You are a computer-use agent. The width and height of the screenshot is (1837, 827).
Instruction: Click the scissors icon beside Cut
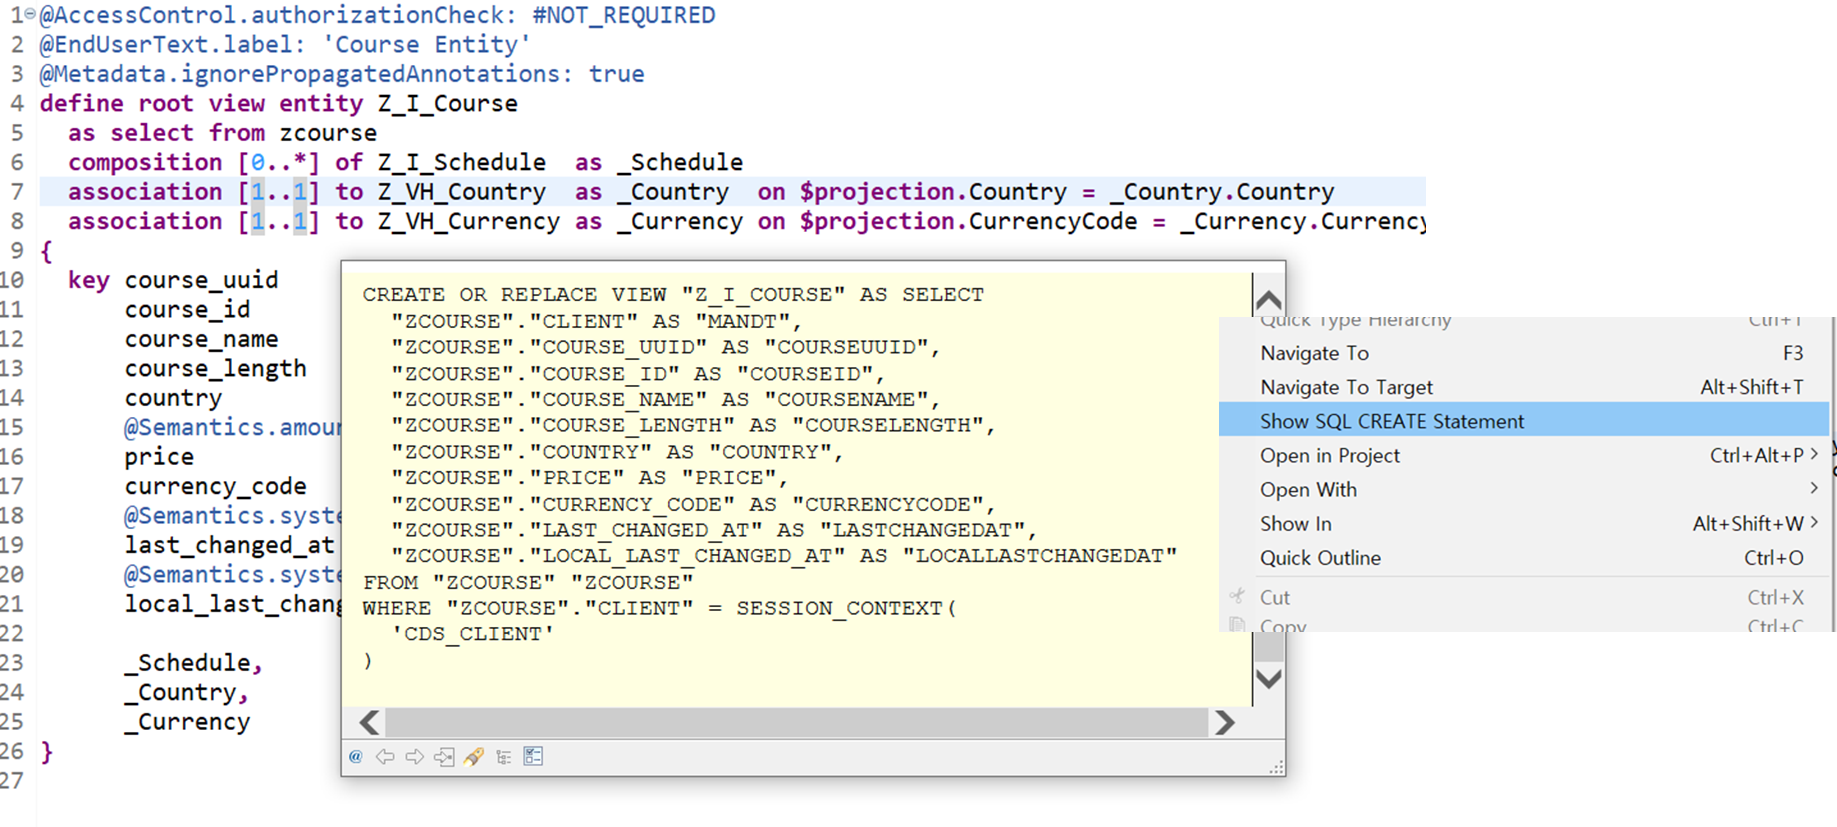coord(1238,597)
